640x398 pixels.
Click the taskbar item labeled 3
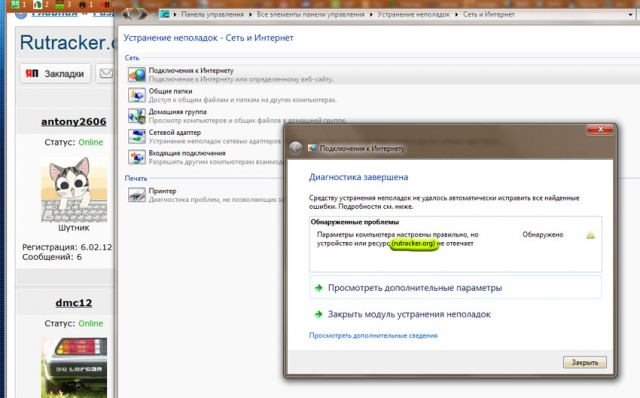tap(63, 4)
